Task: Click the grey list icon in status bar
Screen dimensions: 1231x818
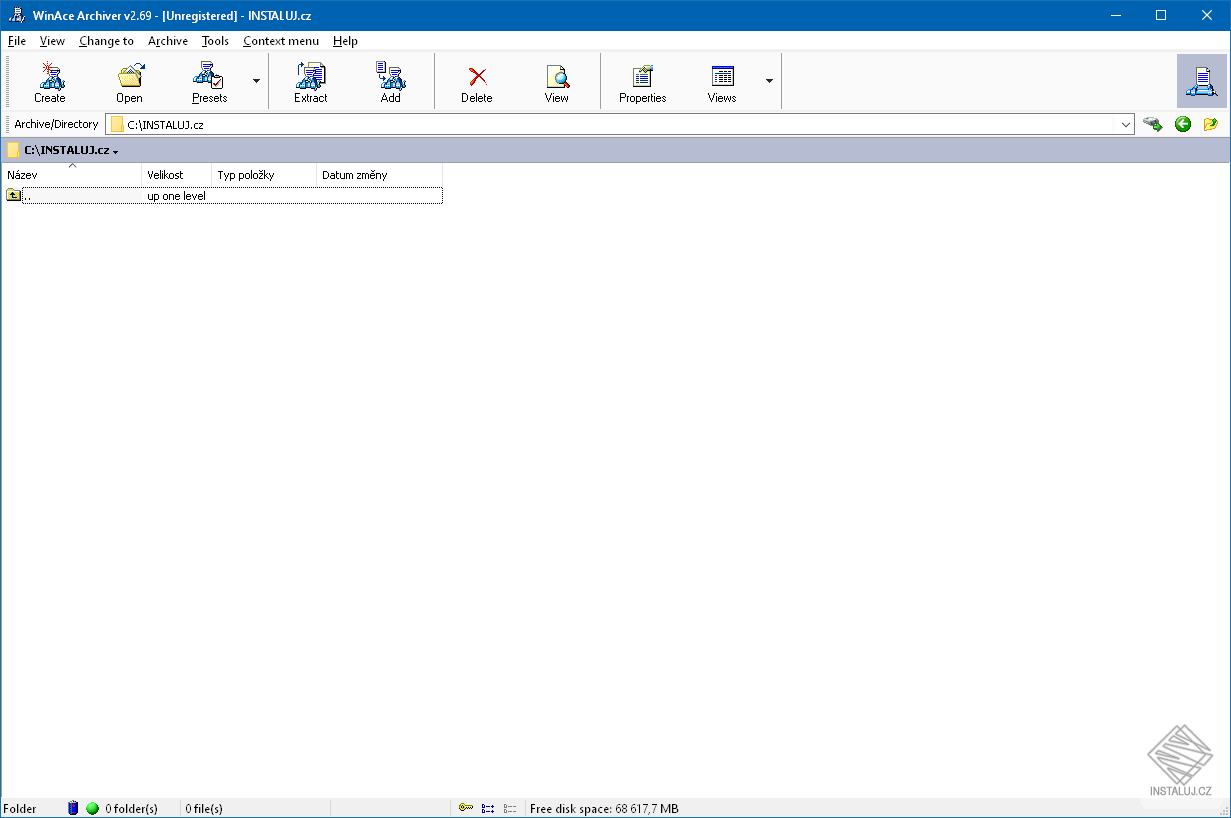Action: pyautogui.click(x=510, y=808)
